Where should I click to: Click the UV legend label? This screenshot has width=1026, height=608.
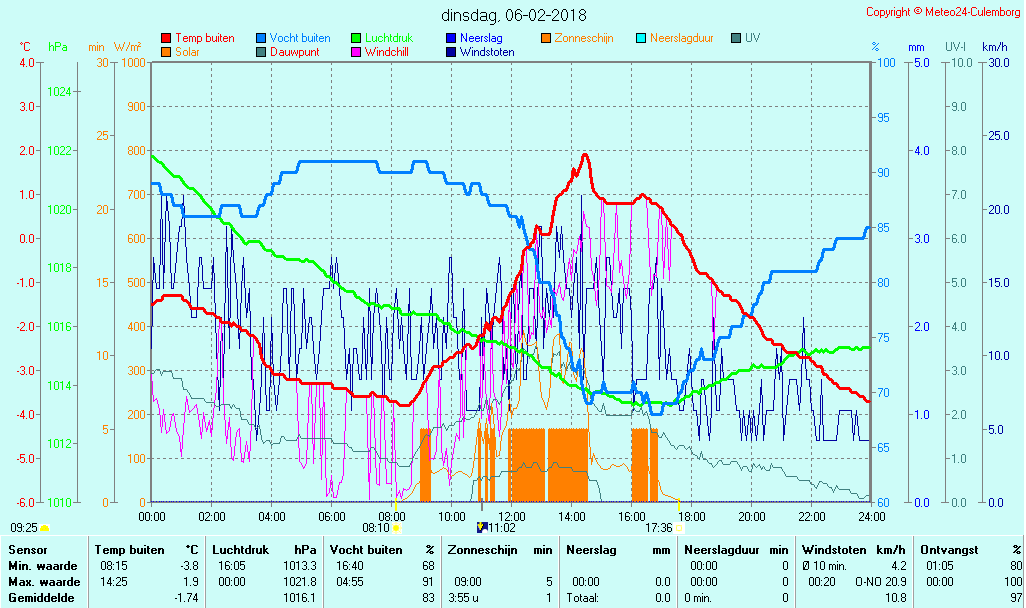(x=752, y=38)
